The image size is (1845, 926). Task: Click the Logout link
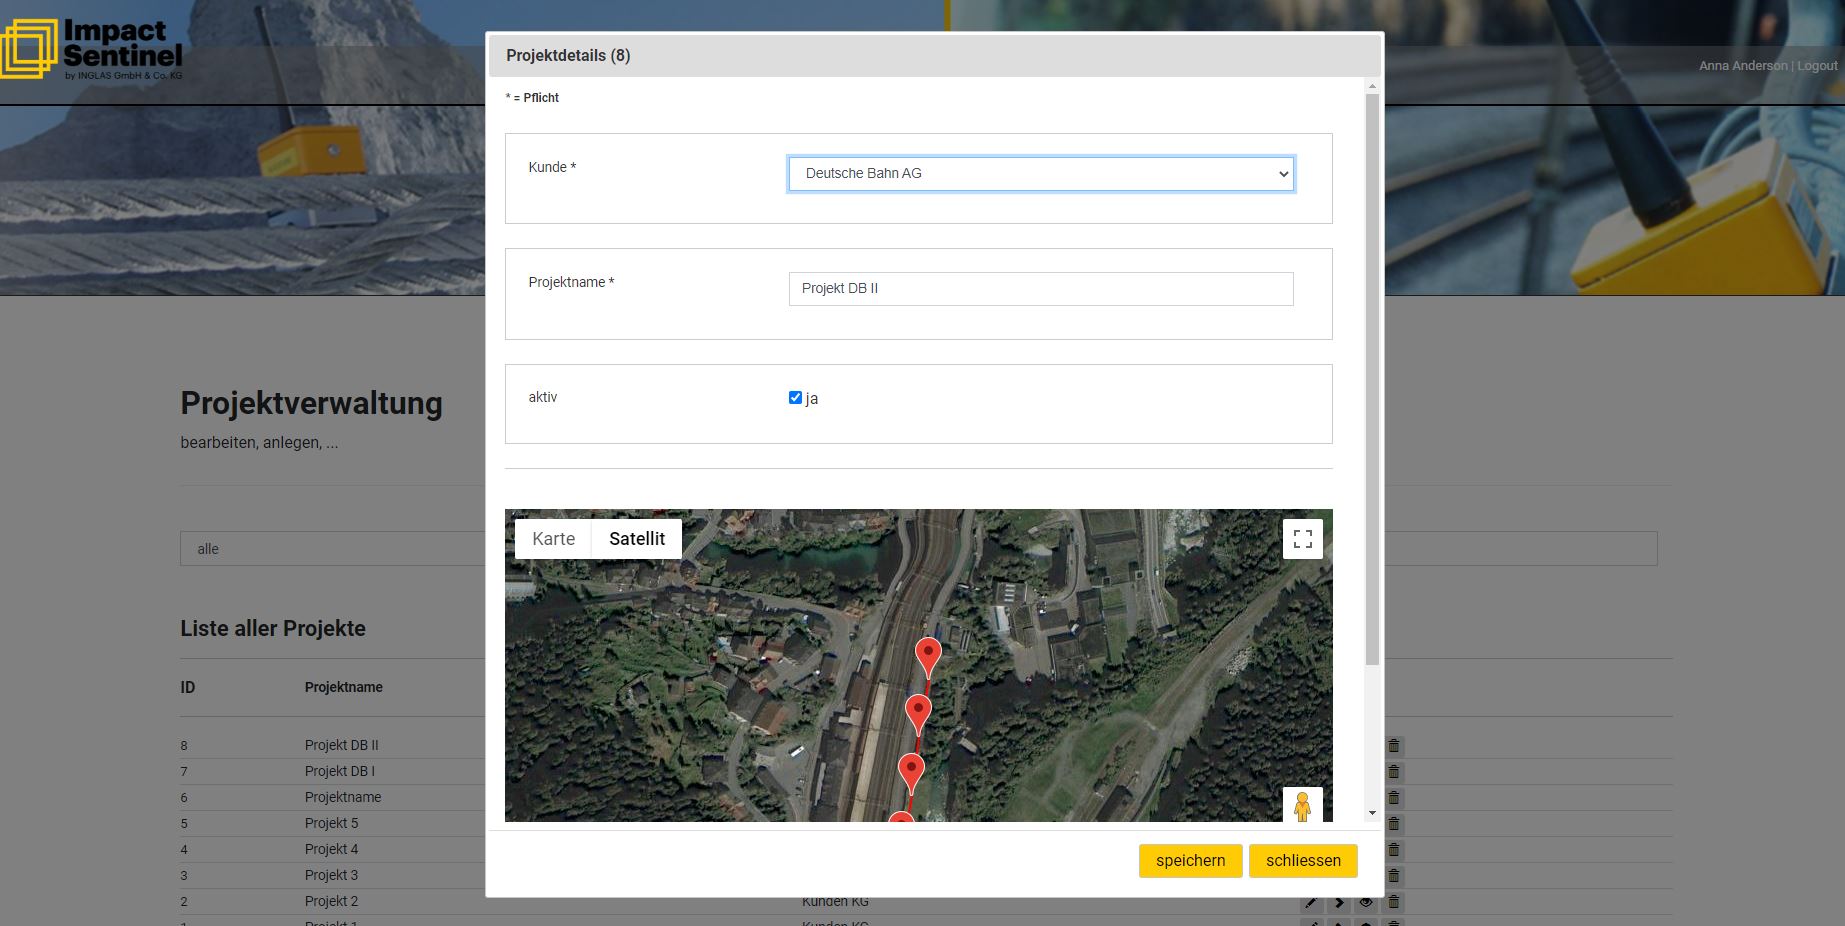[x=1817, y=66]
